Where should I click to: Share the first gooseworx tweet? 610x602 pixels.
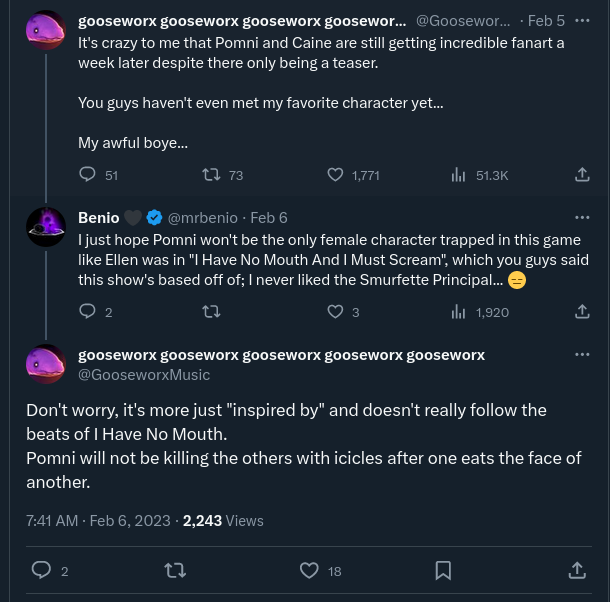tap(582, 175)
